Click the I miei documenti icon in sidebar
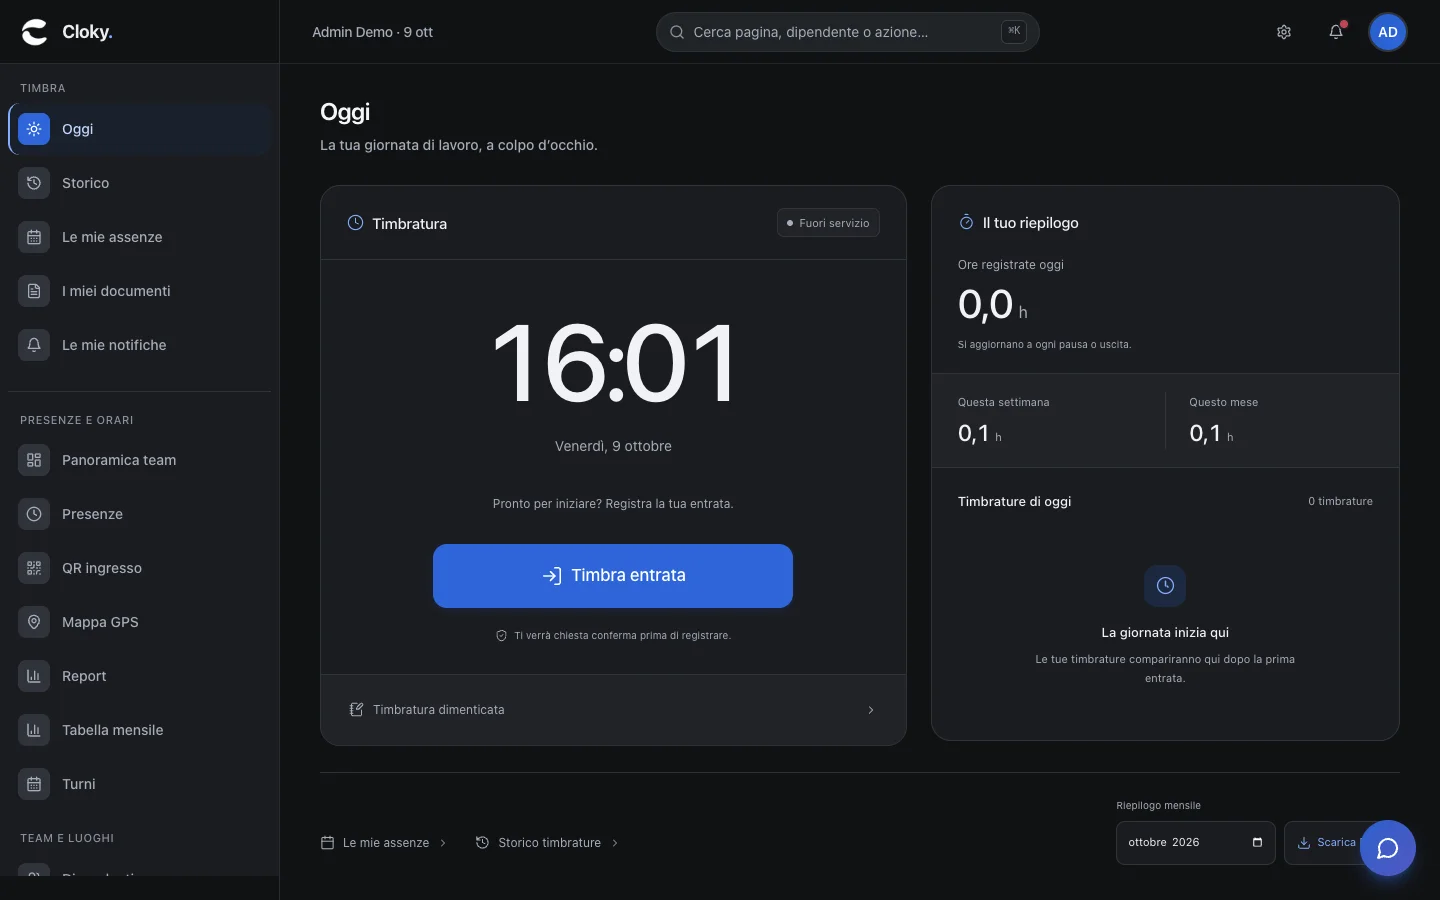Viewport: 1440px width, 900px height. click(34, 291)
